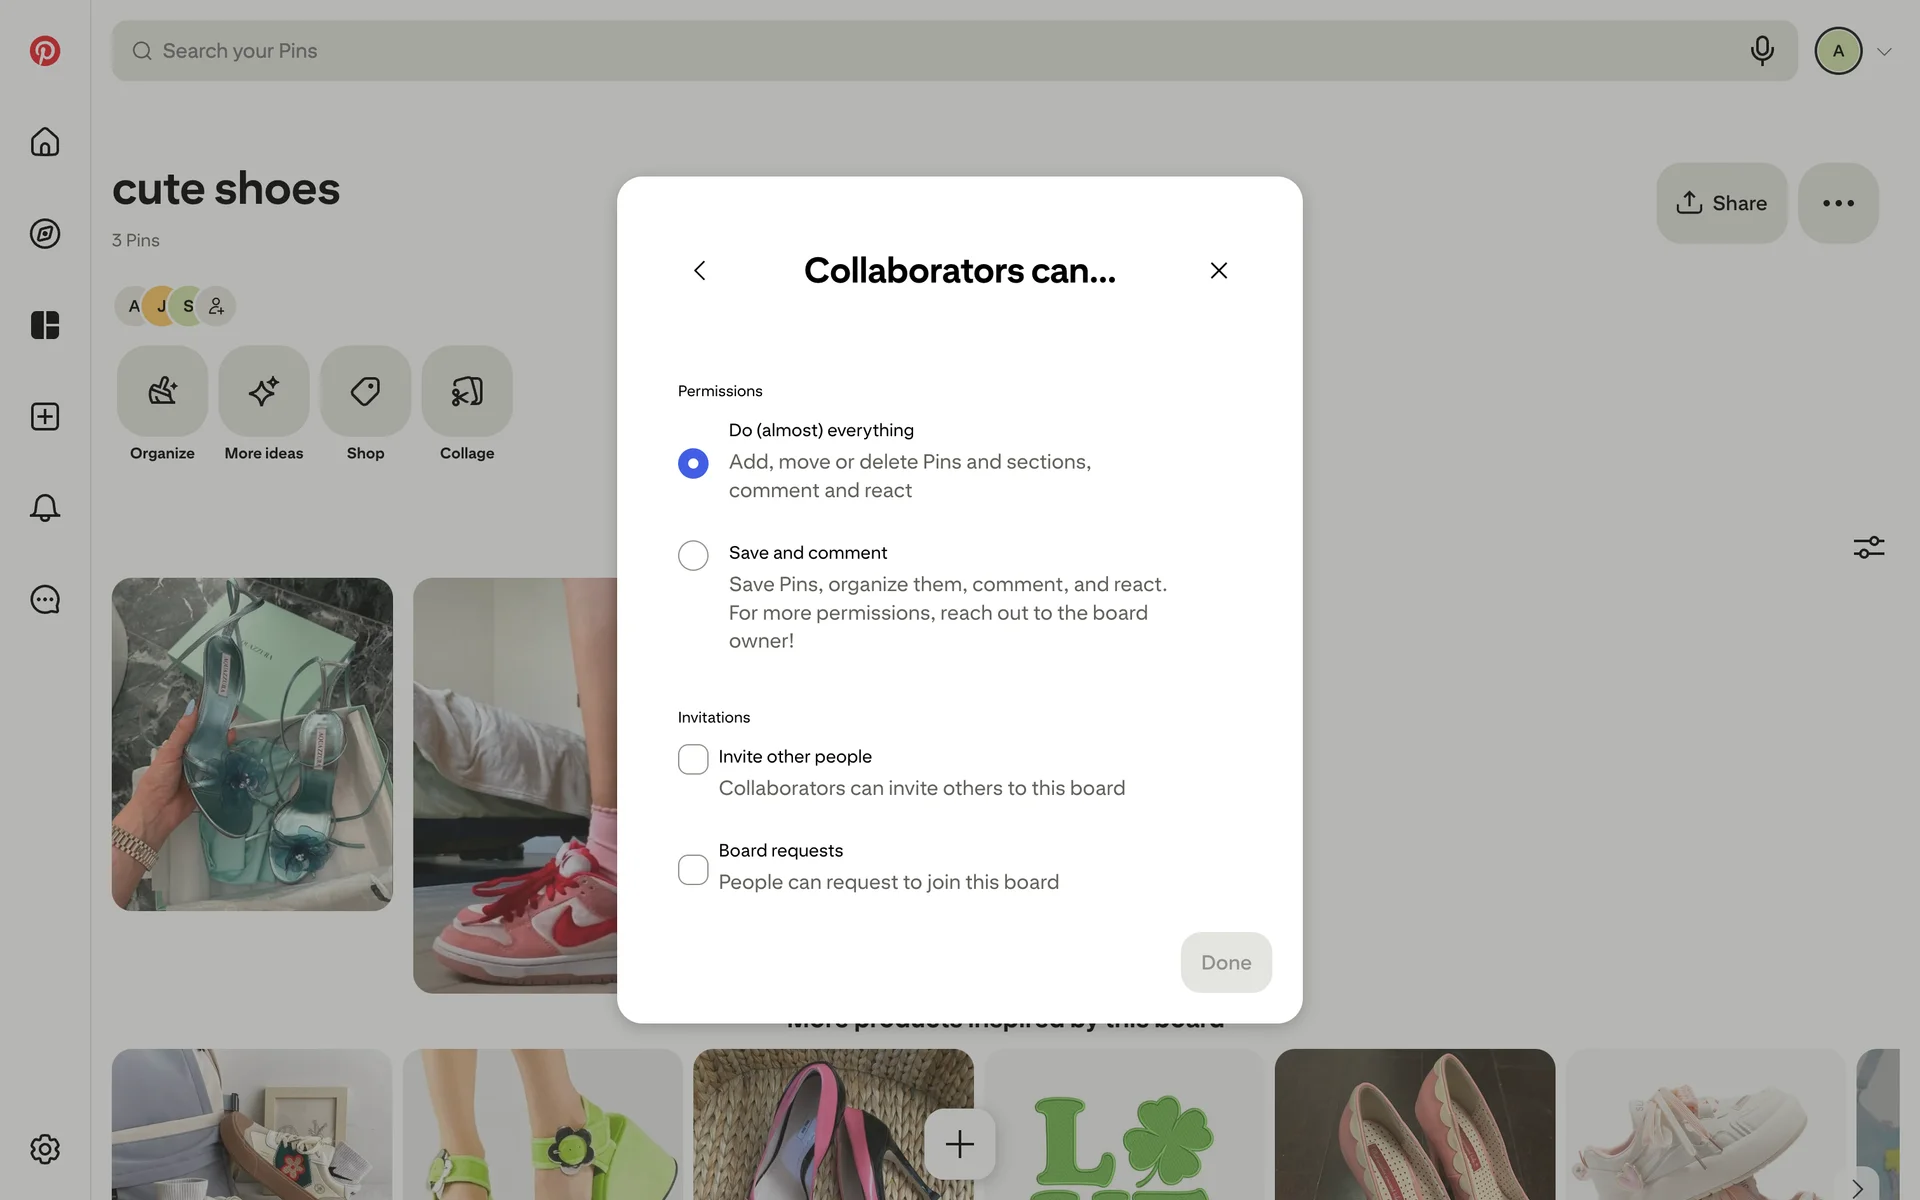Open the messages chat bubble icon
1920x1200 pixels.
45,600
